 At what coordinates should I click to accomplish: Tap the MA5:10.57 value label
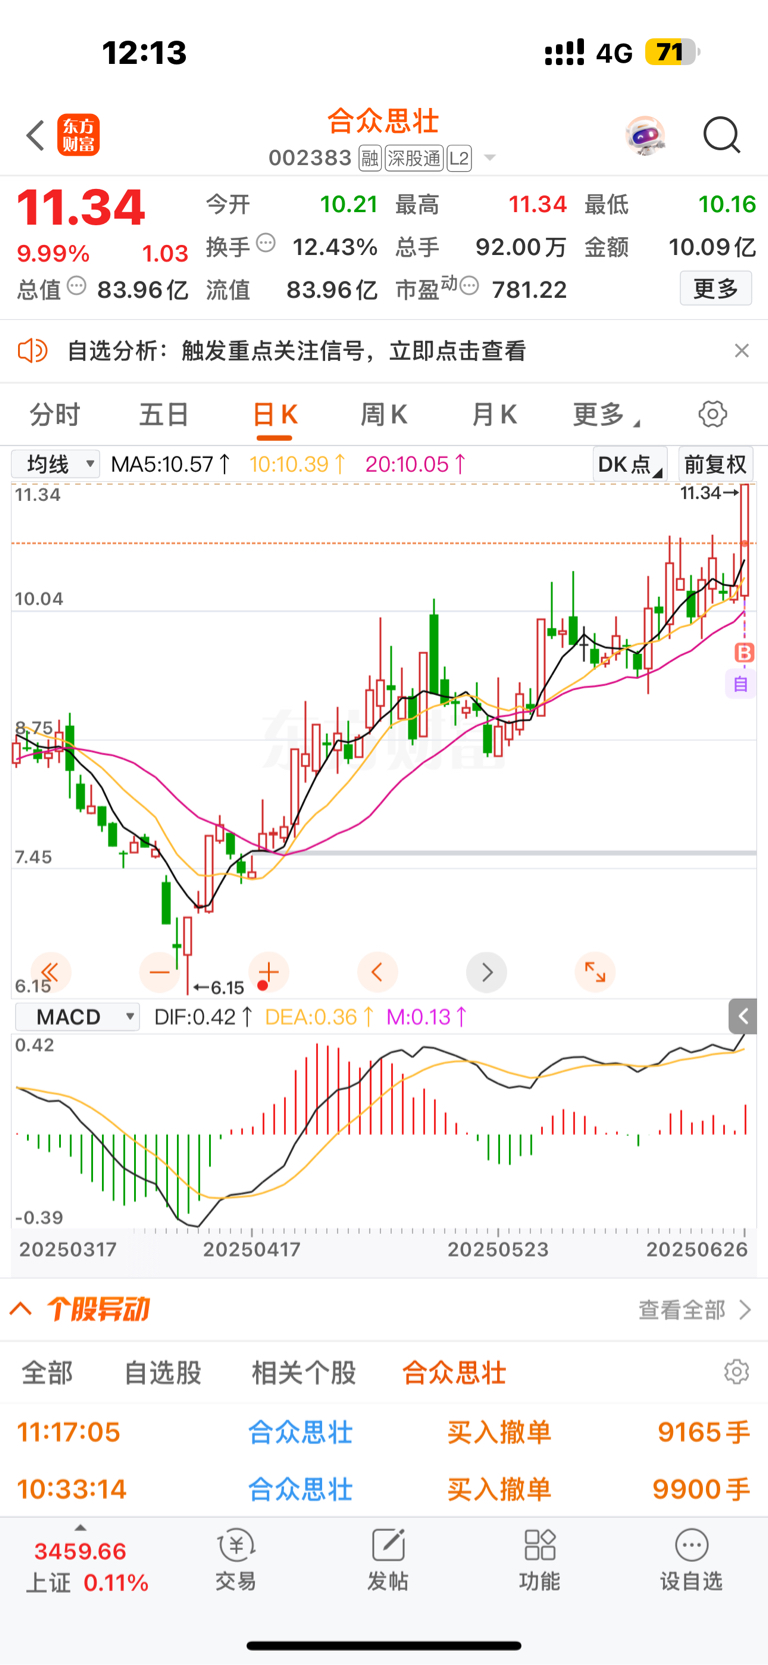click(171, 464)
